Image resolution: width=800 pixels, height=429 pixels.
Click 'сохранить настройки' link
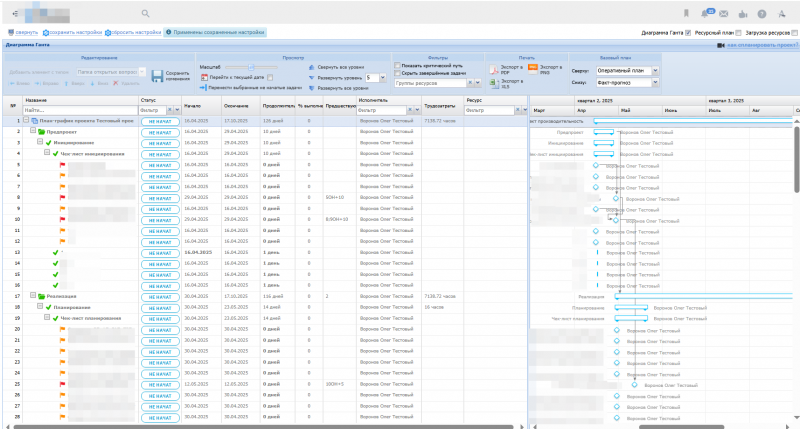tap(76, 33)
